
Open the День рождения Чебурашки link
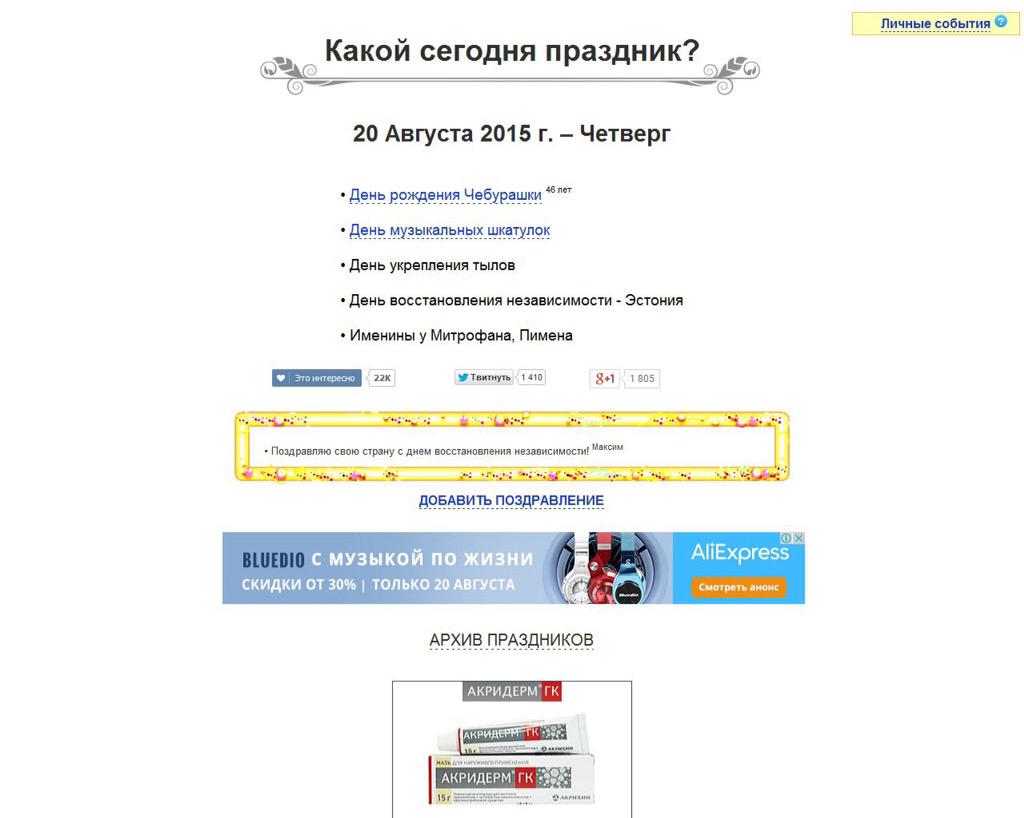click(445, 195)
